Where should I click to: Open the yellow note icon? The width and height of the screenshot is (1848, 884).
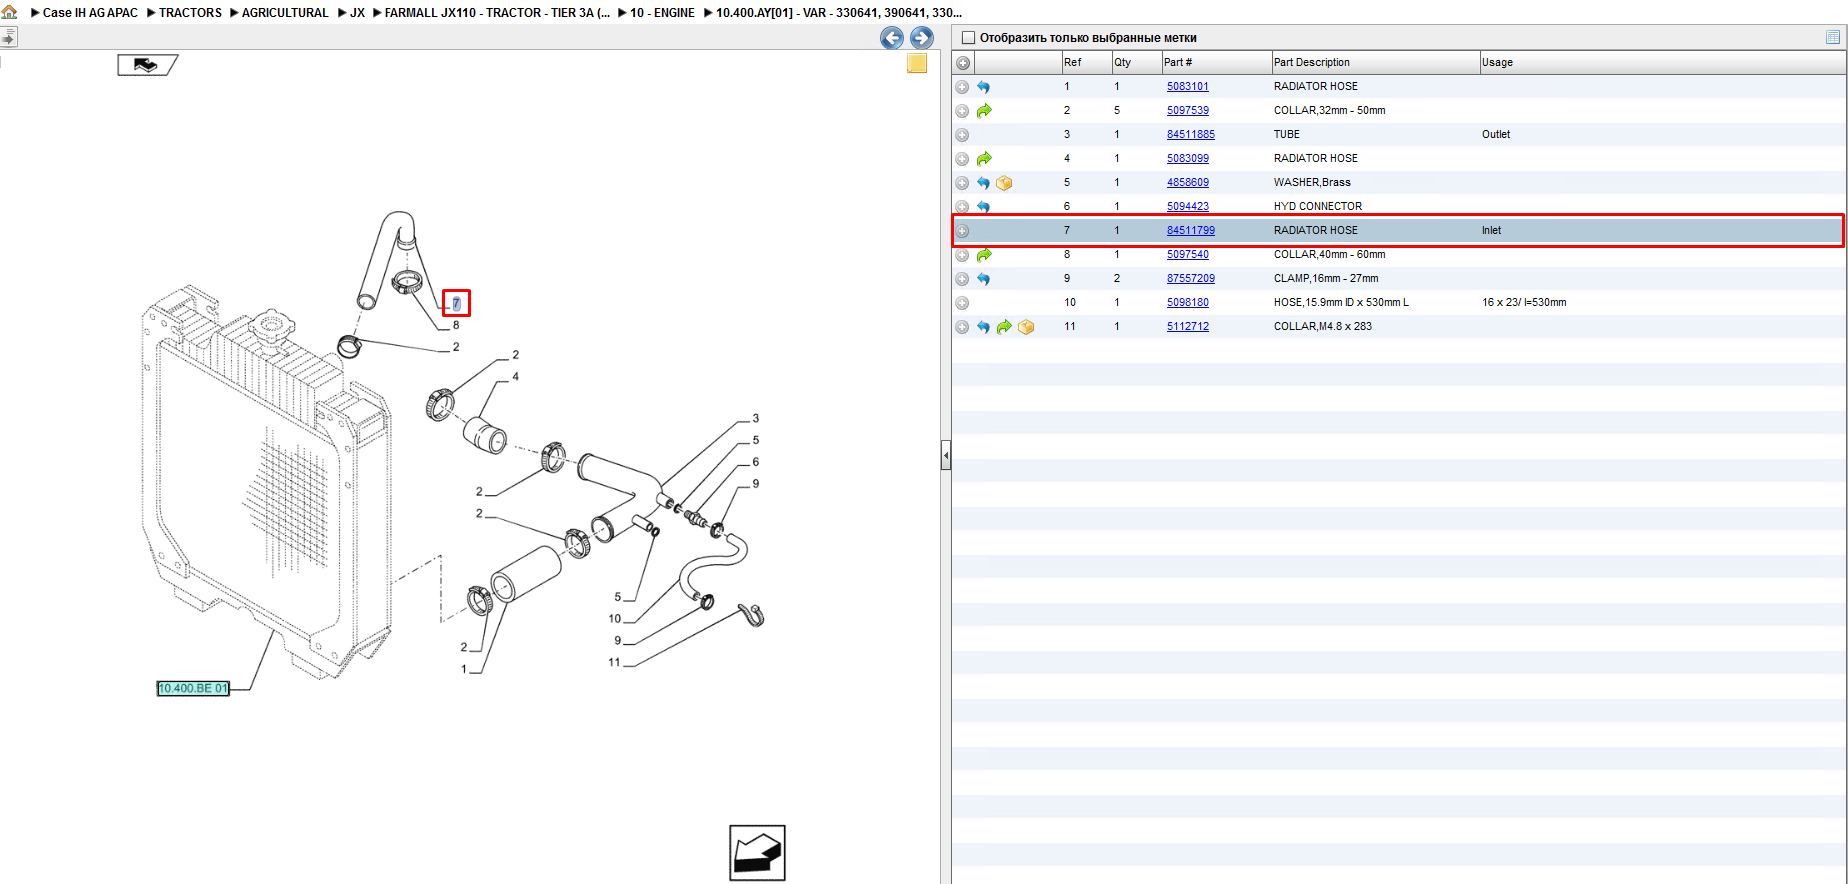point(917,64)
